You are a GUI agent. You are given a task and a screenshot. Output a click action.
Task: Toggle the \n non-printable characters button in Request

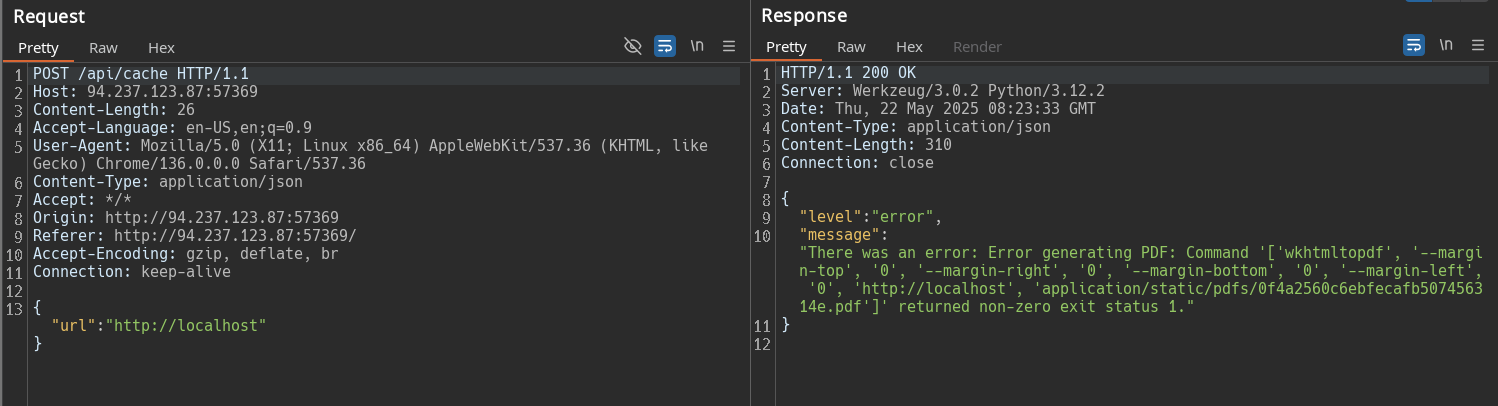(697, 46)
